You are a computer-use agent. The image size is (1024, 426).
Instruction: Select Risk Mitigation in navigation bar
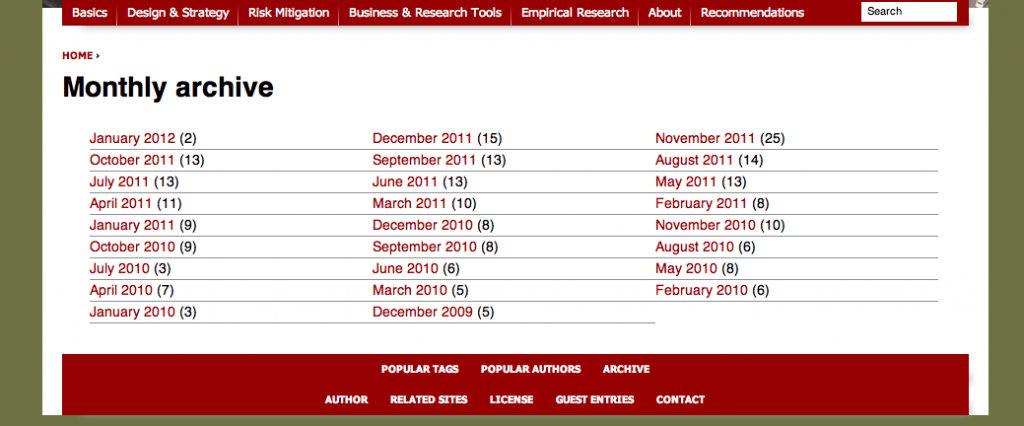click(x=288, y=13)
